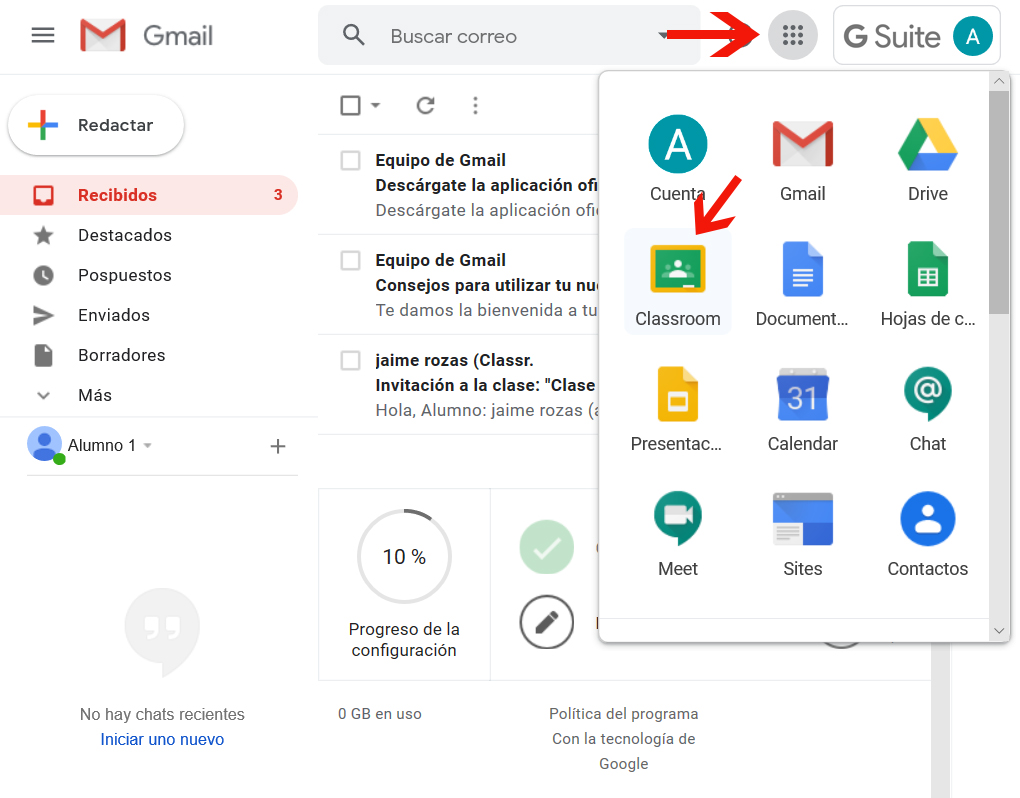Click 'Progreso de la configuración' label
Image resolution: width=1020 pixels, height=798 pixels.
[x=404, y=640]
